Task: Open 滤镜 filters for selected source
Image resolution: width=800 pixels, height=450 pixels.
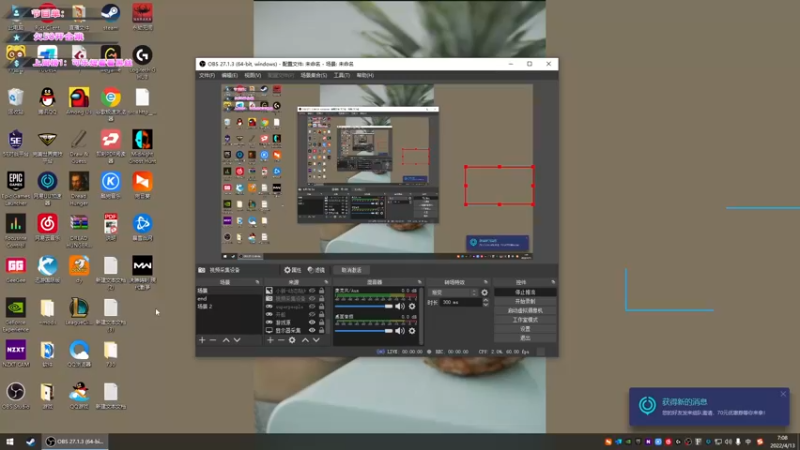Action: coord(316,270)
